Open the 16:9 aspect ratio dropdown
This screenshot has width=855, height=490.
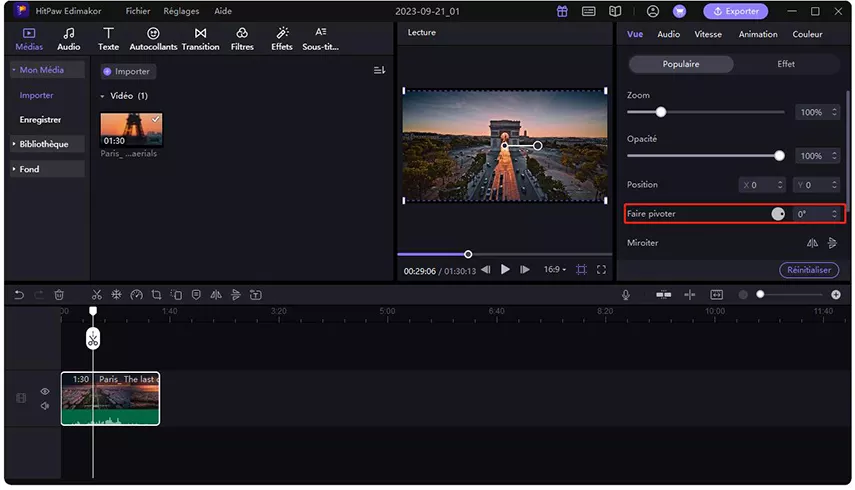[555, 270]
